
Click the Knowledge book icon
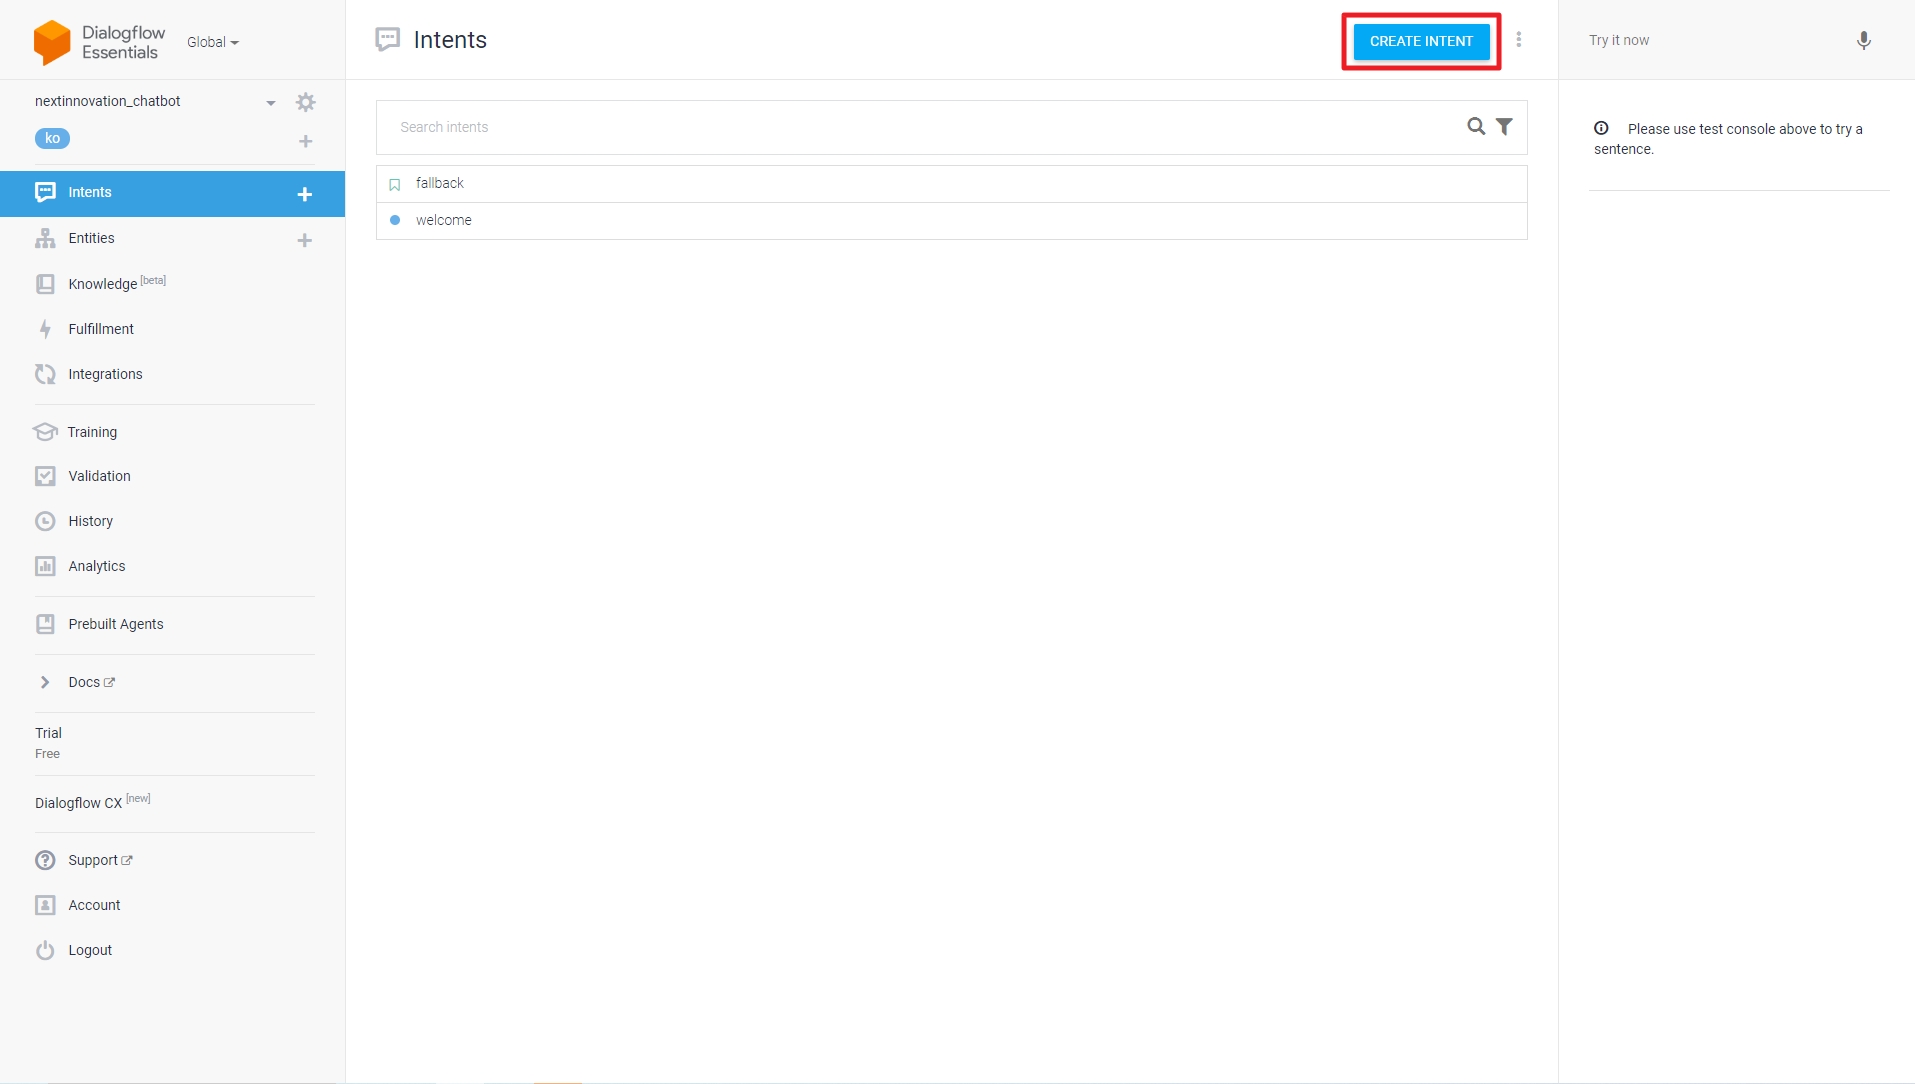coord(45,284)
